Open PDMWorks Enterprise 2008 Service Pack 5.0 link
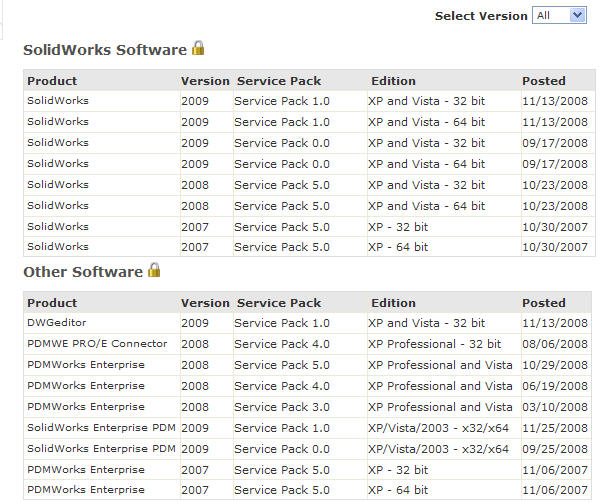The width and height of the screenshot is (605, 503). click(86, 365)
